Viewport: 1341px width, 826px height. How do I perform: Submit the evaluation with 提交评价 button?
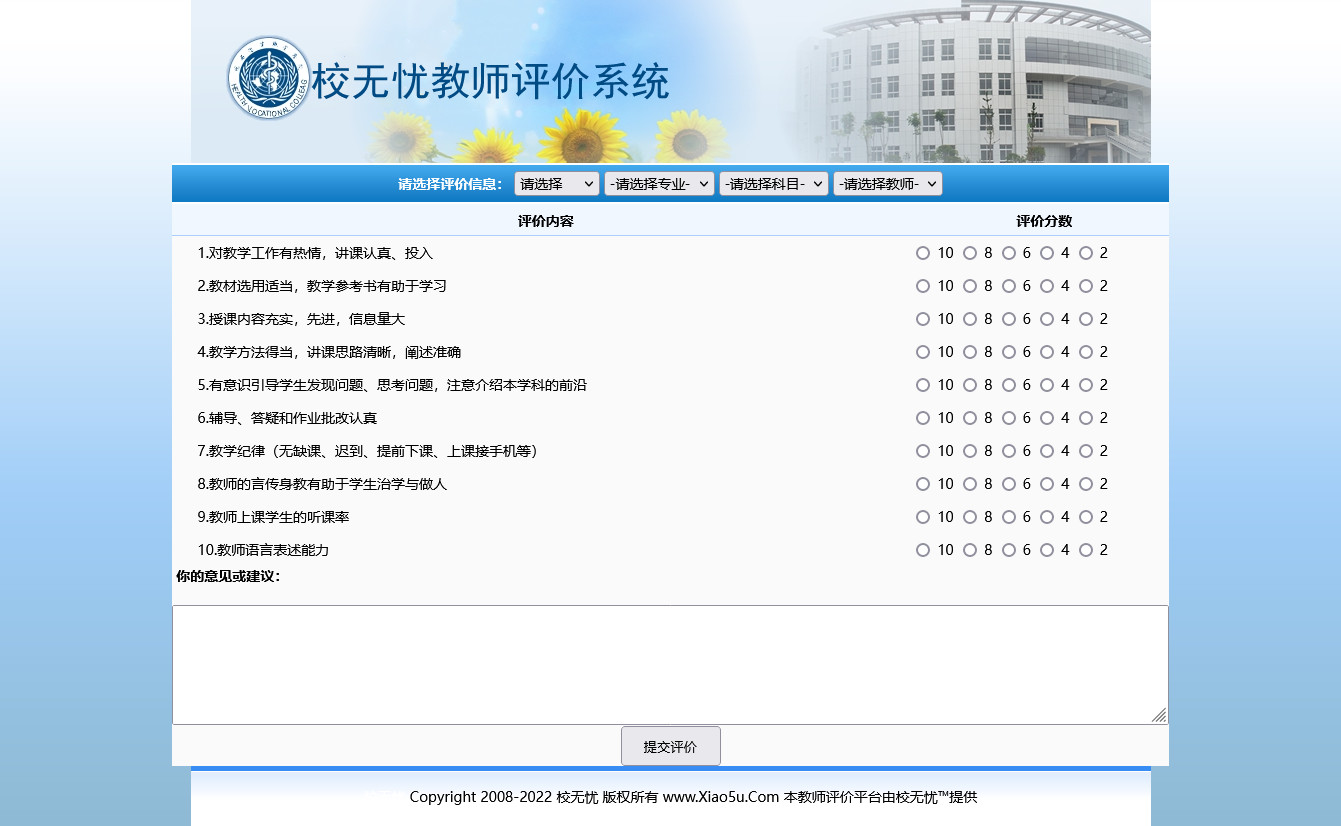670,746
